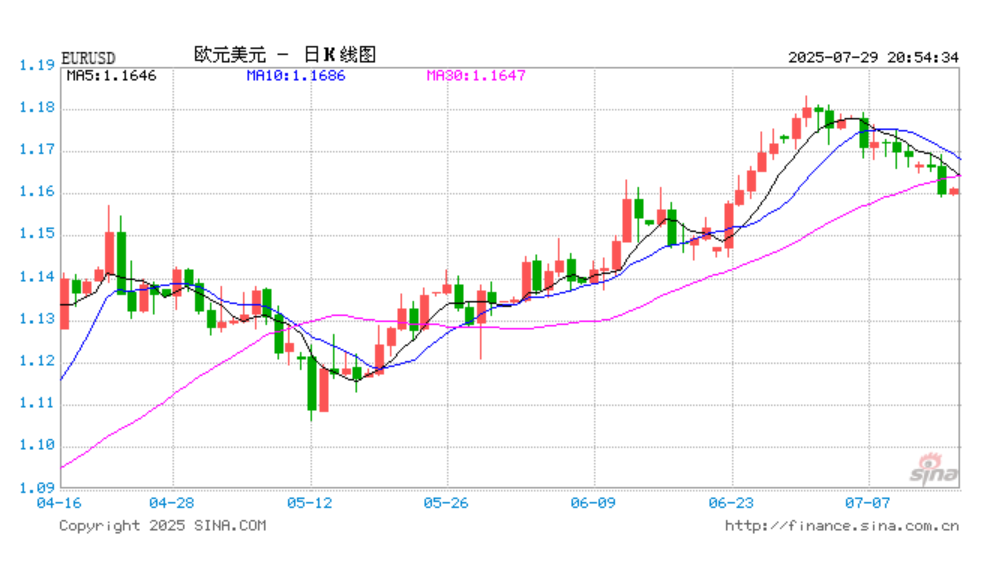
Task: Click the 1.09 price level label
Action: click(36, 488)
